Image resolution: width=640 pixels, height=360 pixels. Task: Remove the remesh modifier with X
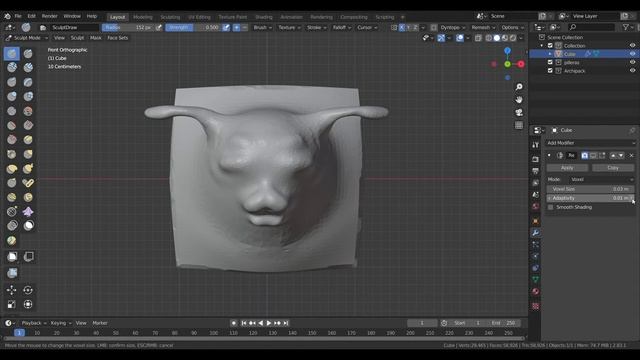click(x=631, y=156)
